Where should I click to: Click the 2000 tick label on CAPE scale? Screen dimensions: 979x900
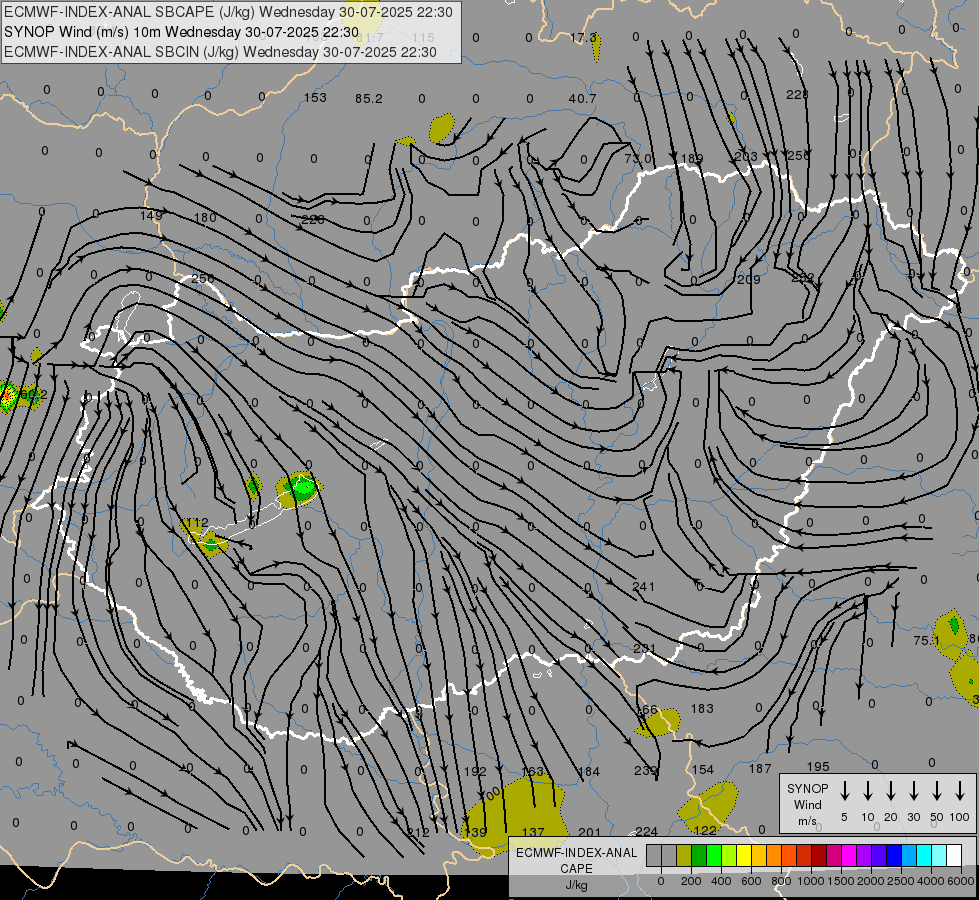tap(871, 881)
